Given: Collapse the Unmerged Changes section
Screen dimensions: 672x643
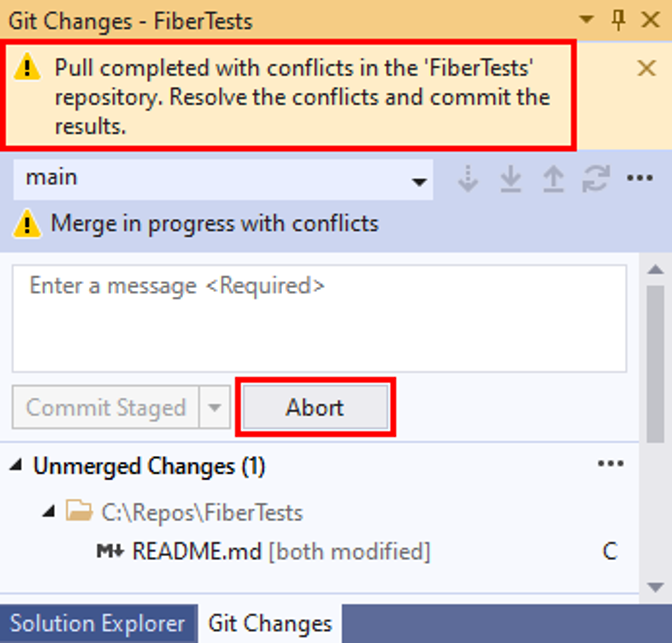Looking at the screenshot, I should [x=16, y=465].
